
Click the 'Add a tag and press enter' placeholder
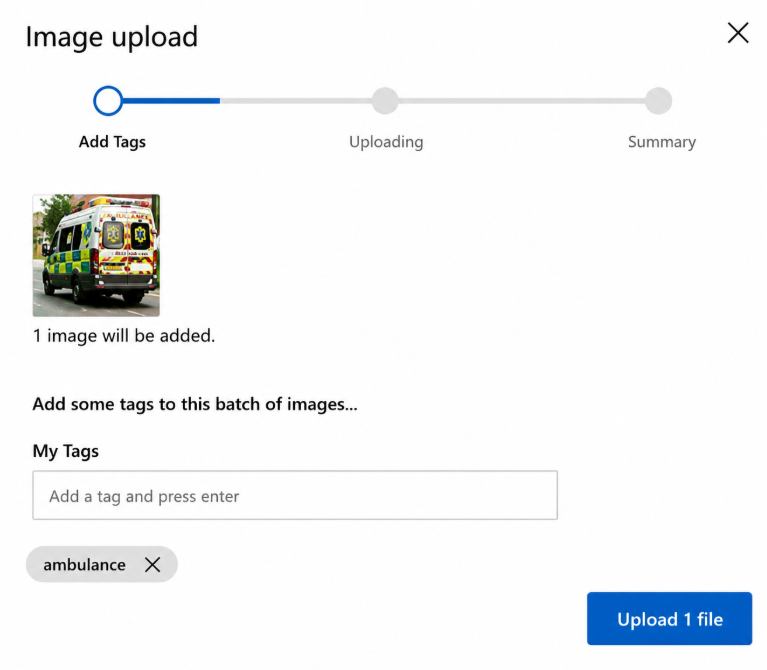coord(144,496)
